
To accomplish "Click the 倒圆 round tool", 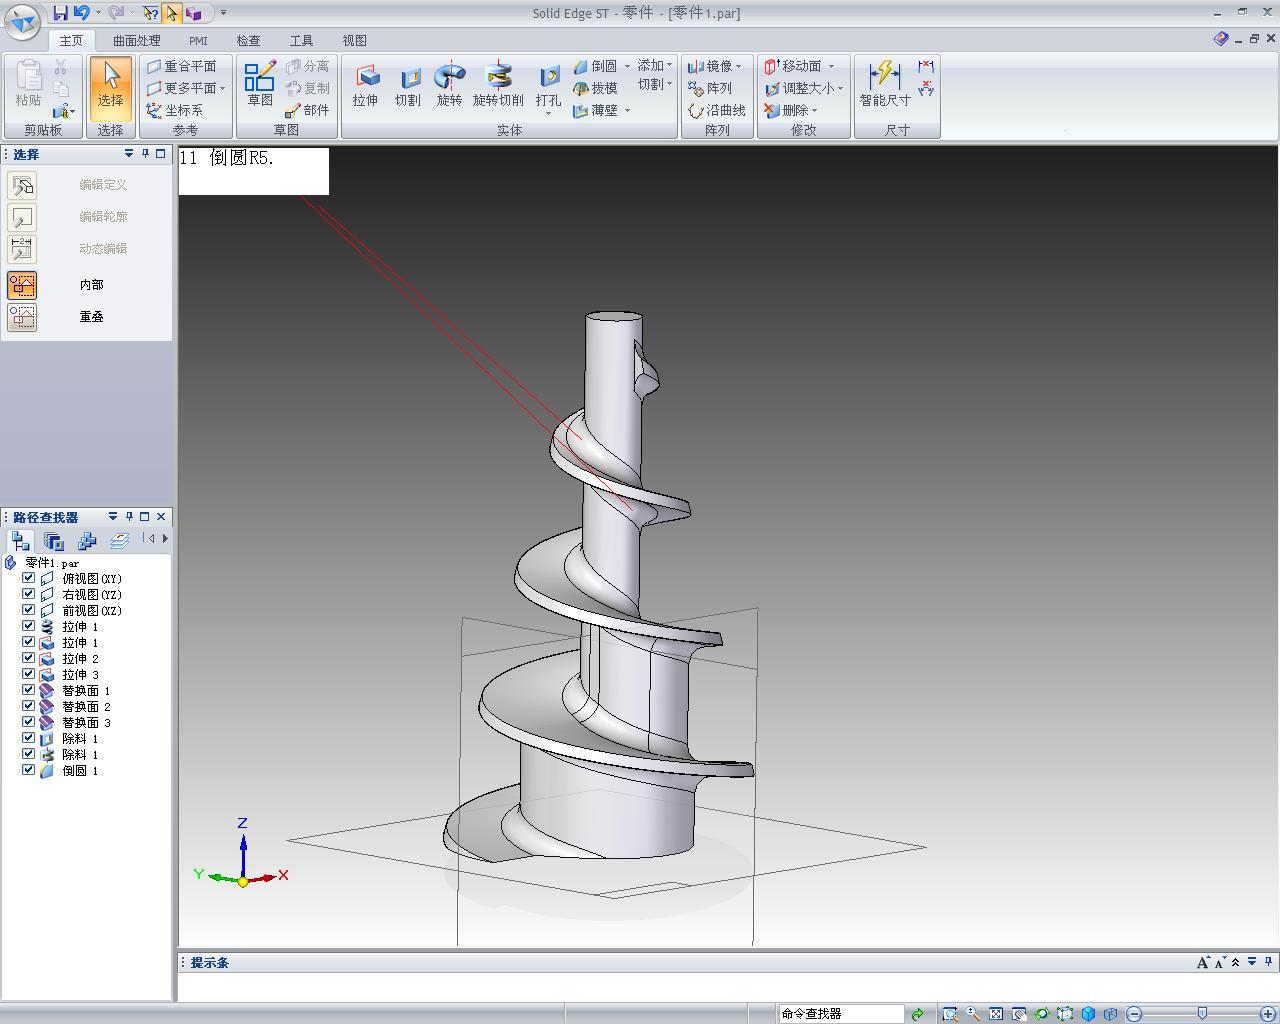I will (x=596, y=66).
